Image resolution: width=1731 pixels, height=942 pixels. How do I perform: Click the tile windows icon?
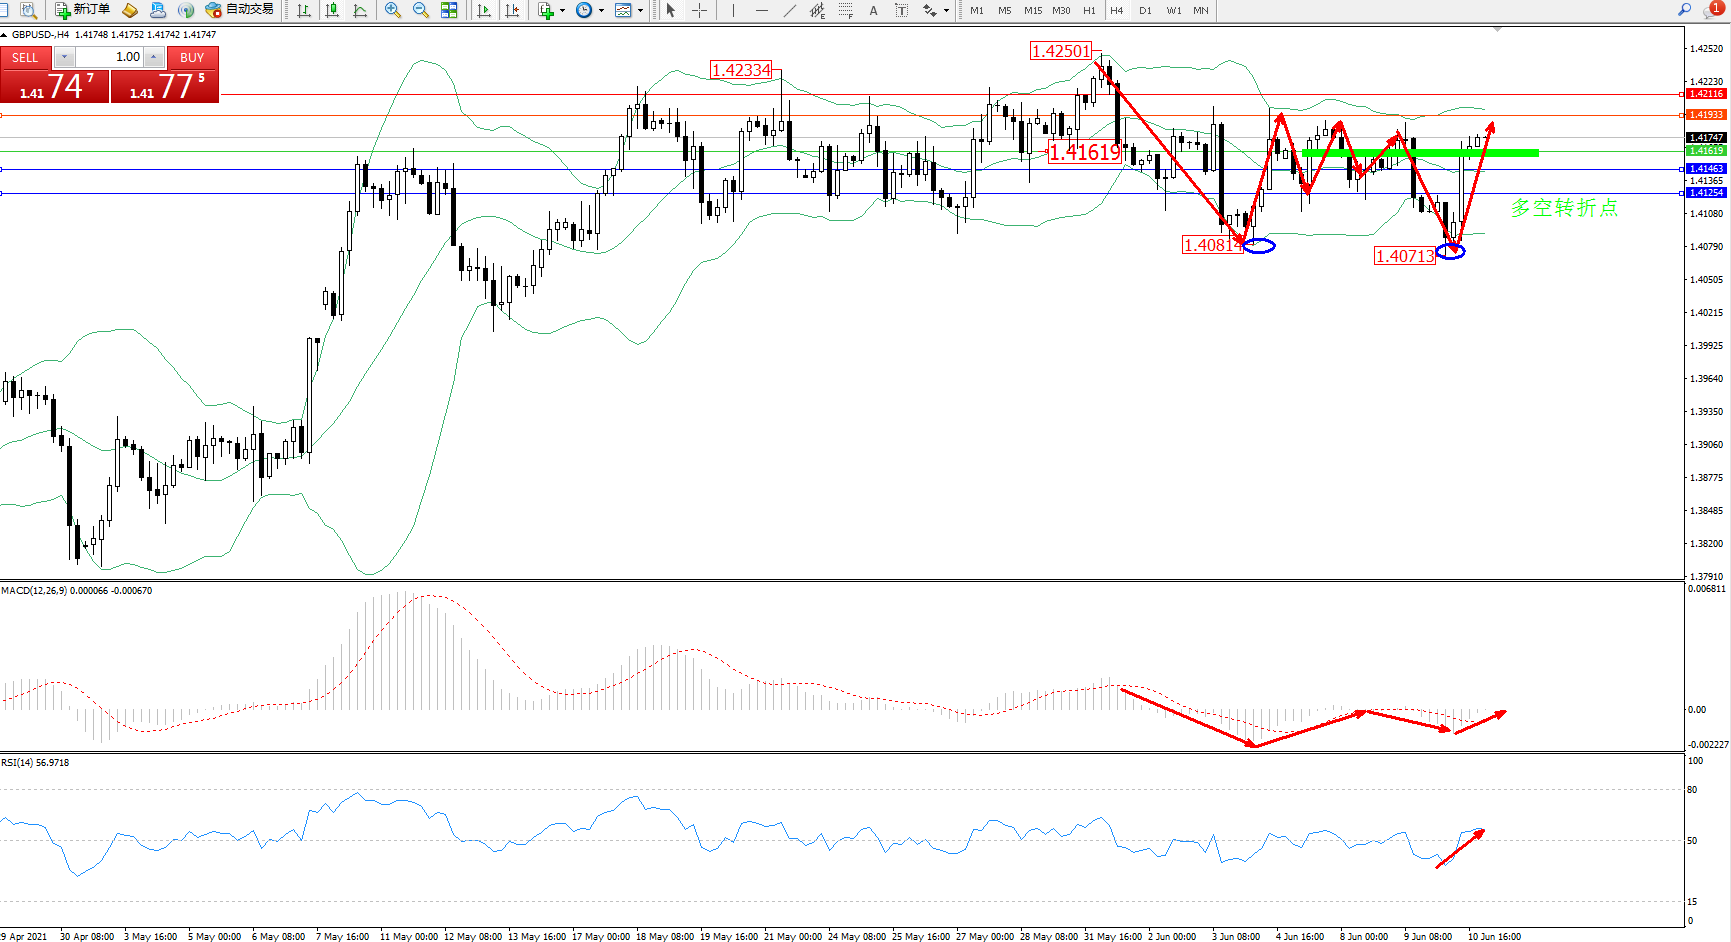point(449,10)
